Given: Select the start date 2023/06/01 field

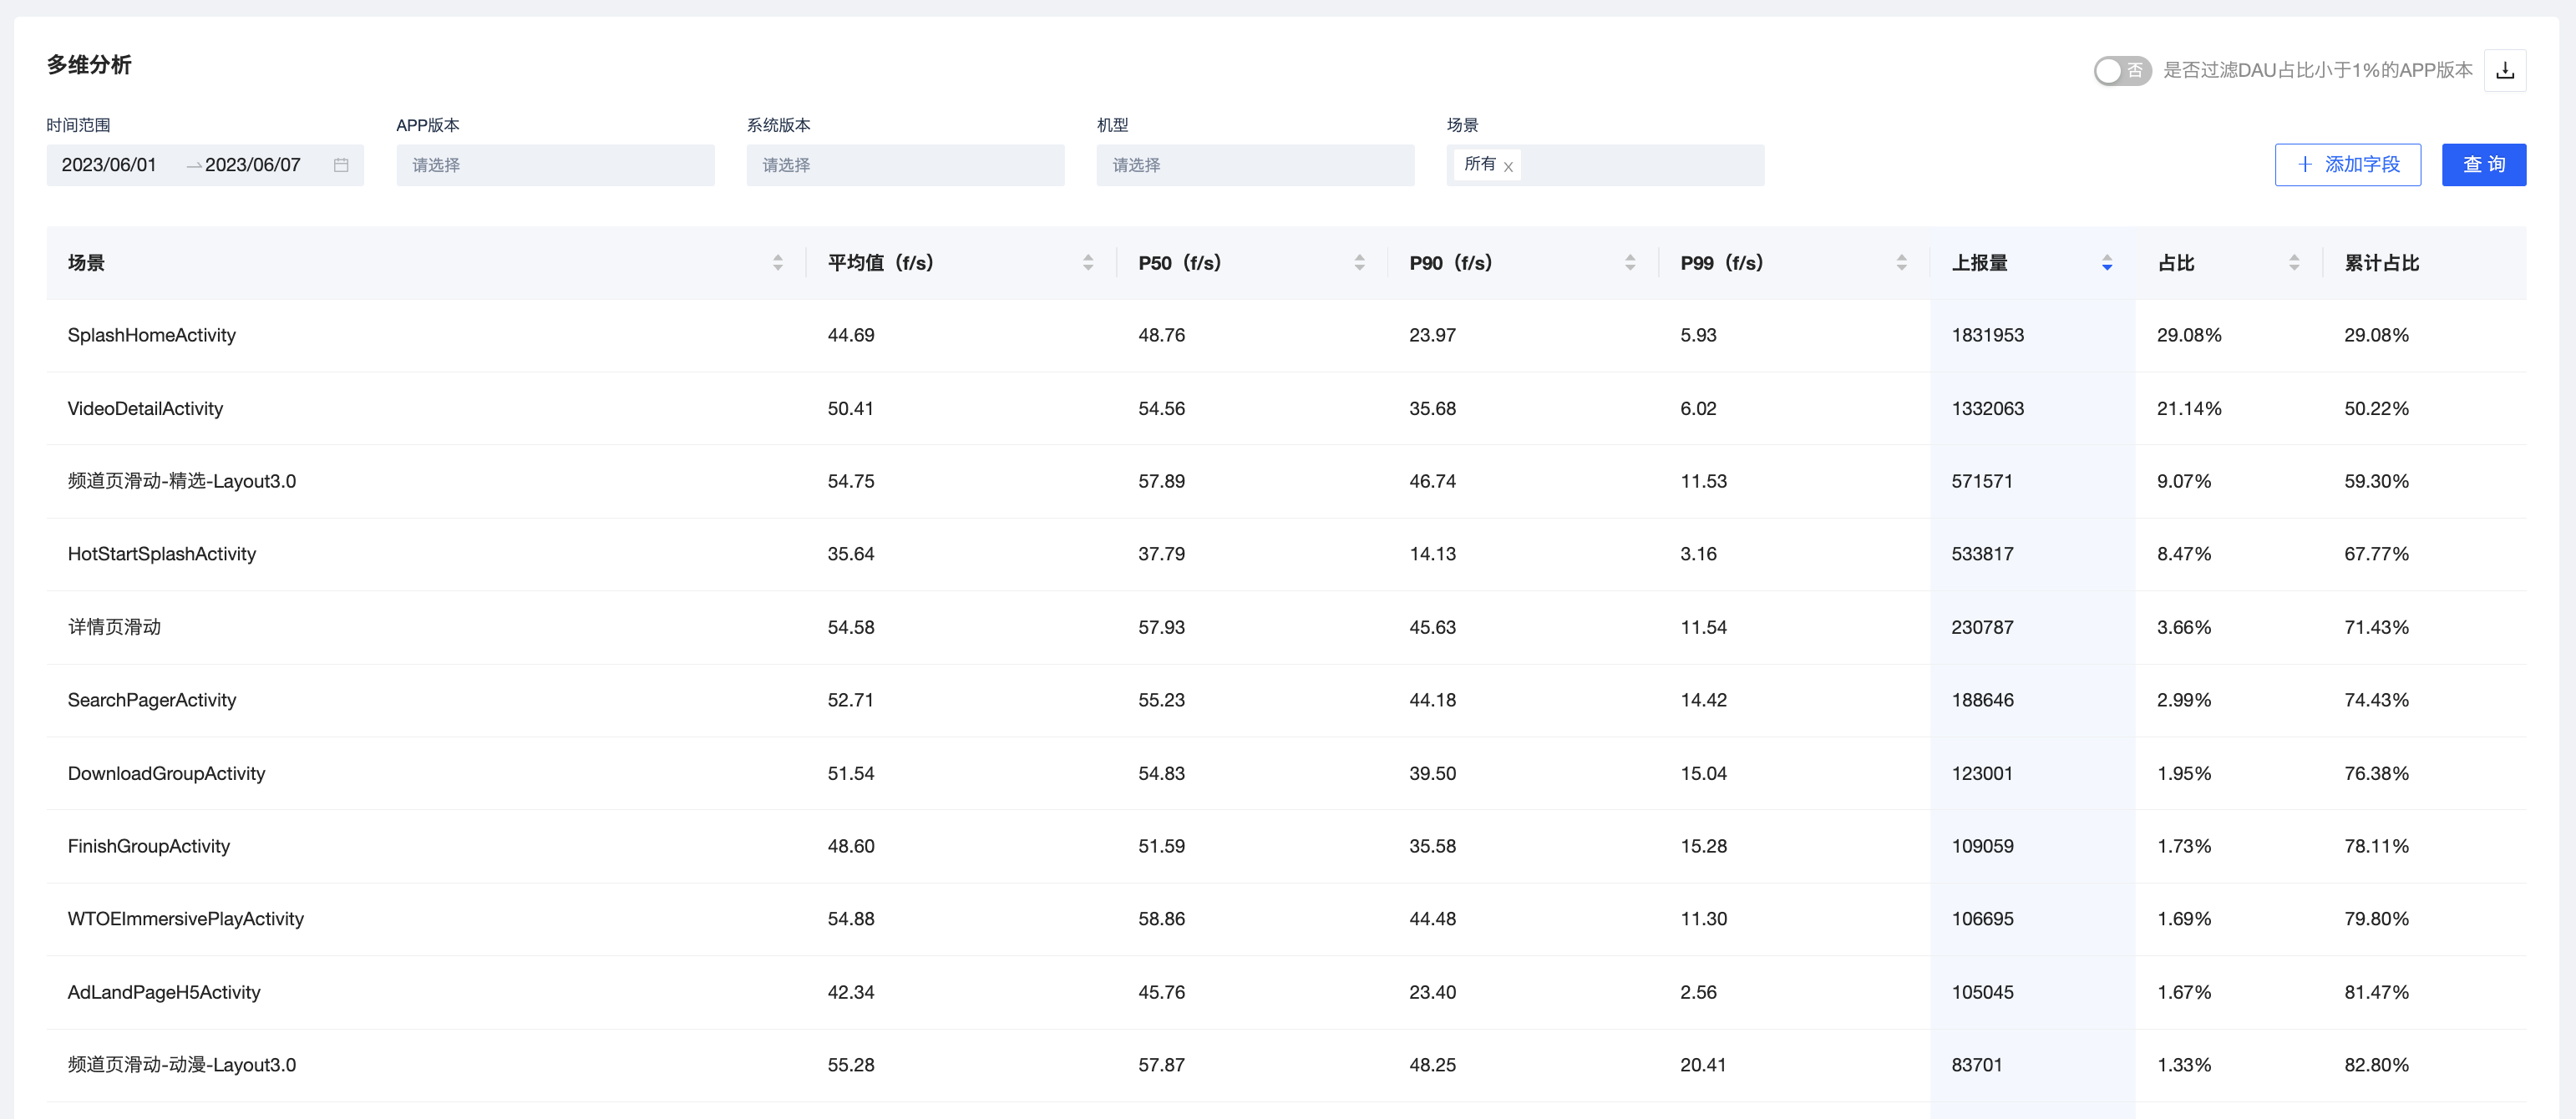Looking at the screenshot, I should point(109,165).
